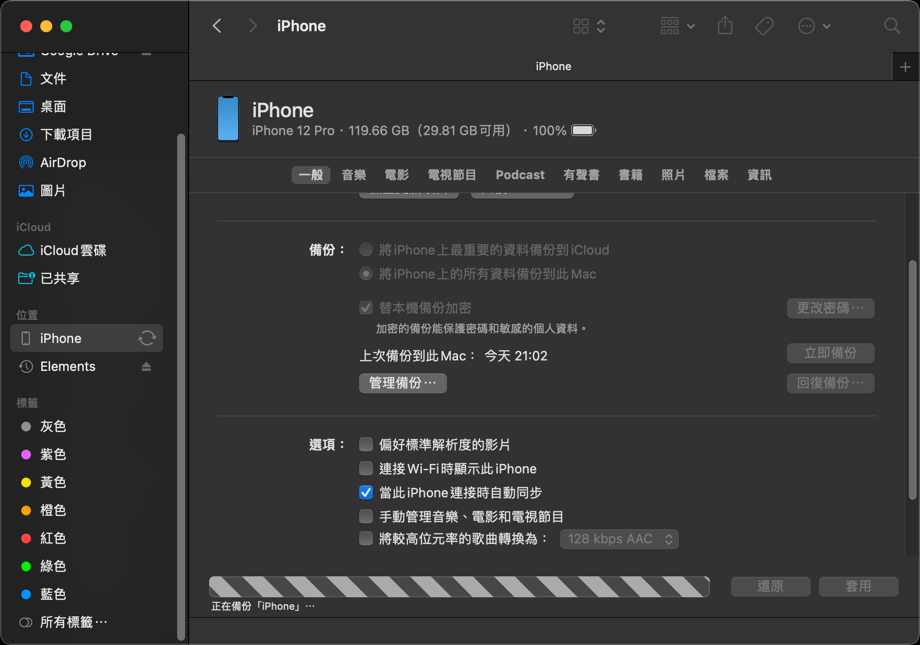
Task: Click the 還原 button
Action: click(x=770, y=586)
